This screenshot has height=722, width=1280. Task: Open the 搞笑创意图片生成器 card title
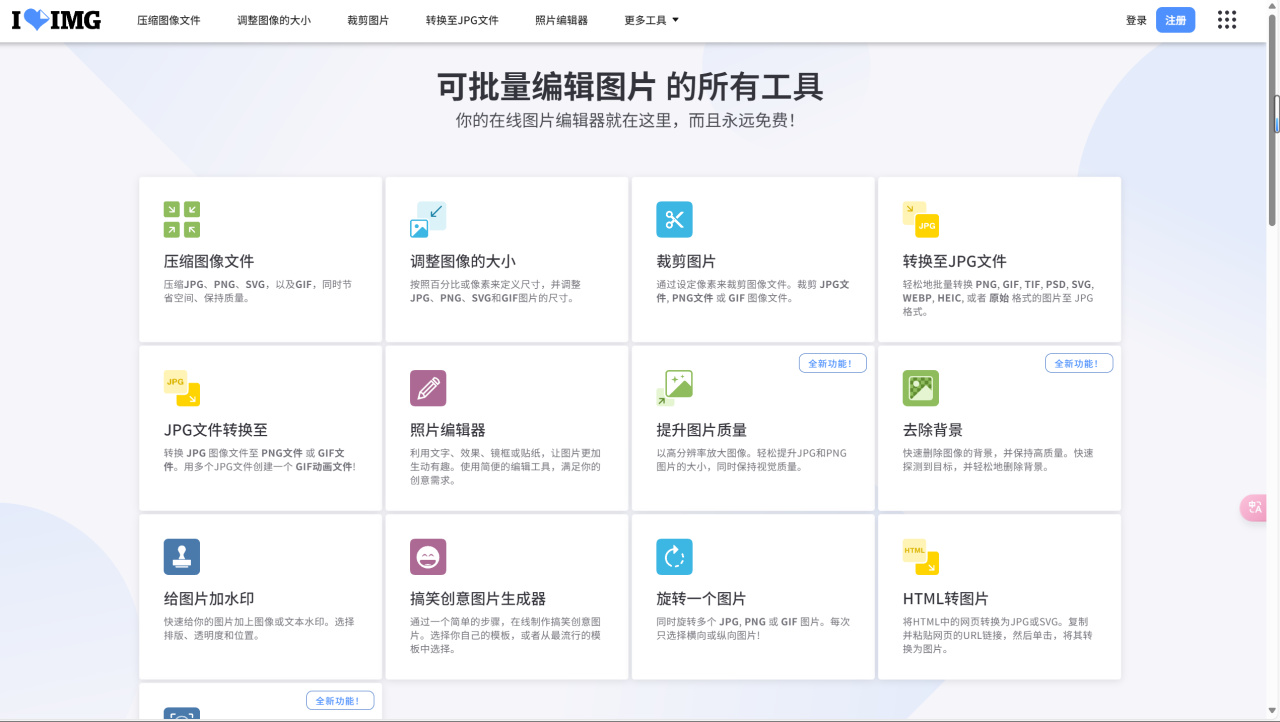click(478, 600)
